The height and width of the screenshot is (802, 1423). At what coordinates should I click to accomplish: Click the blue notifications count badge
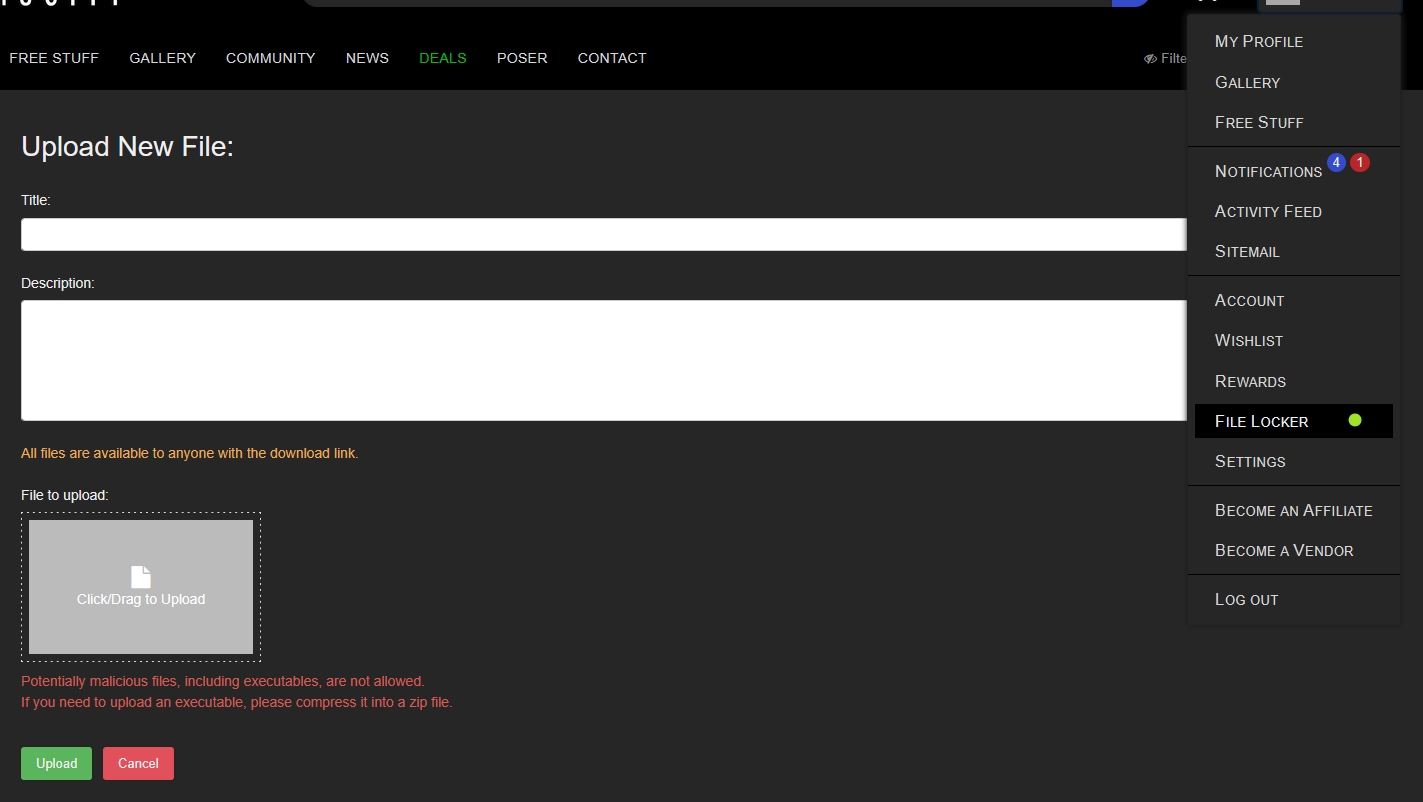[x=1336, y=162]
